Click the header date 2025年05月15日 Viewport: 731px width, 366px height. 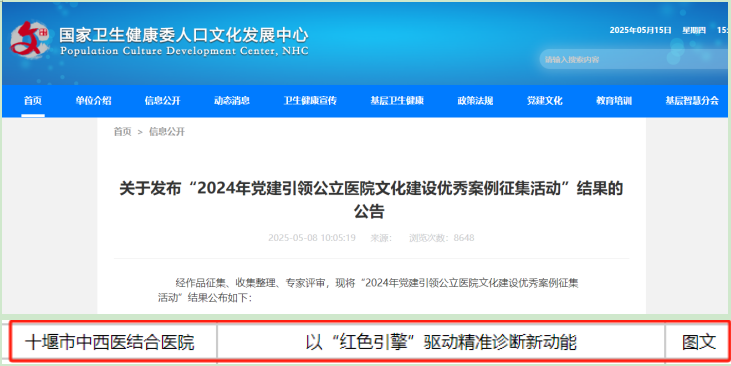pos(641,30)
